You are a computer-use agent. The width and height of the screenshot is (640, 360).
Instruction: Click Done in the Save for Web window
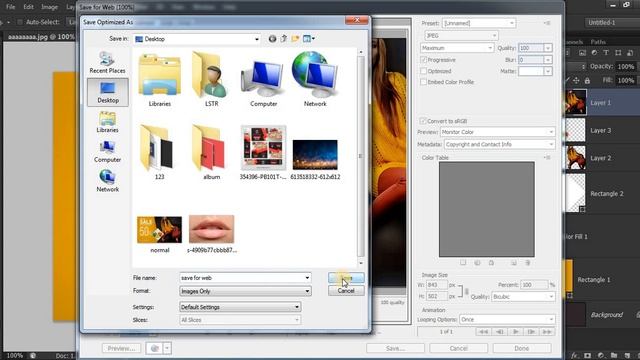pos(522,348)
